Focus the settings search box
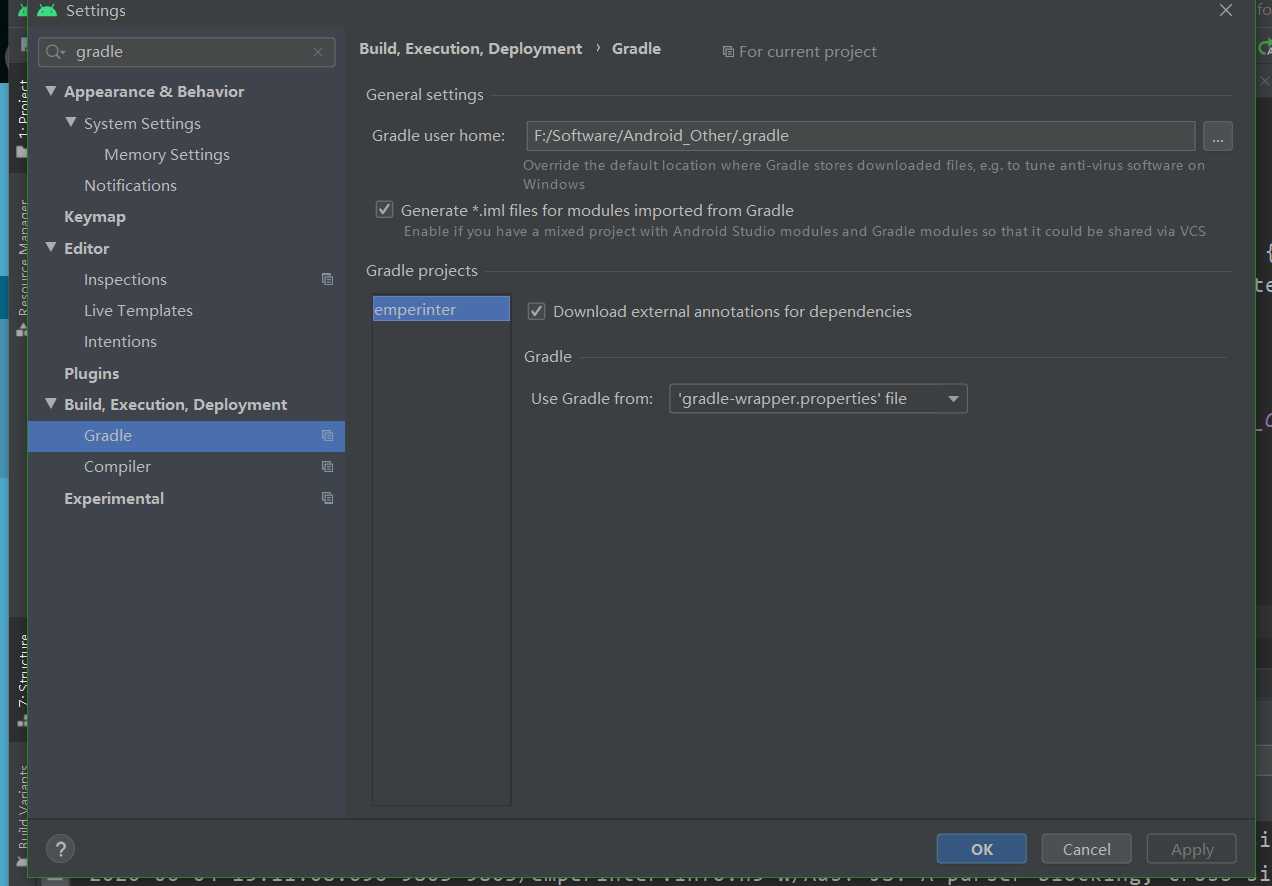 [186, 52]
